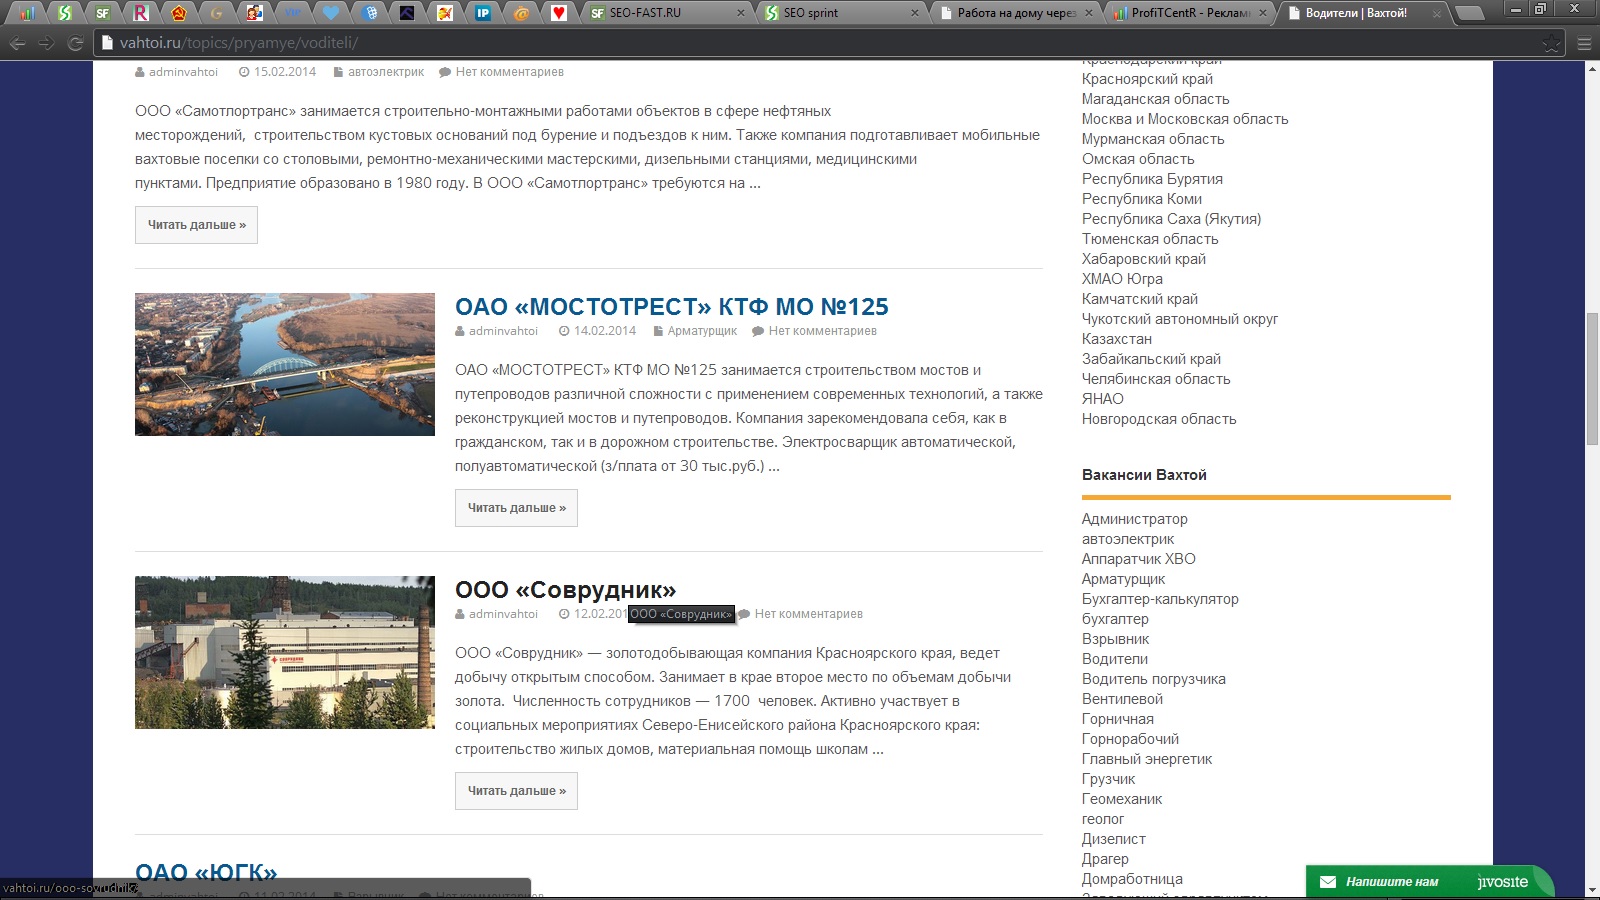1600x900 pixels.
Task: Close the ProfiTCentR tab
Action: tap(1263, 13)
